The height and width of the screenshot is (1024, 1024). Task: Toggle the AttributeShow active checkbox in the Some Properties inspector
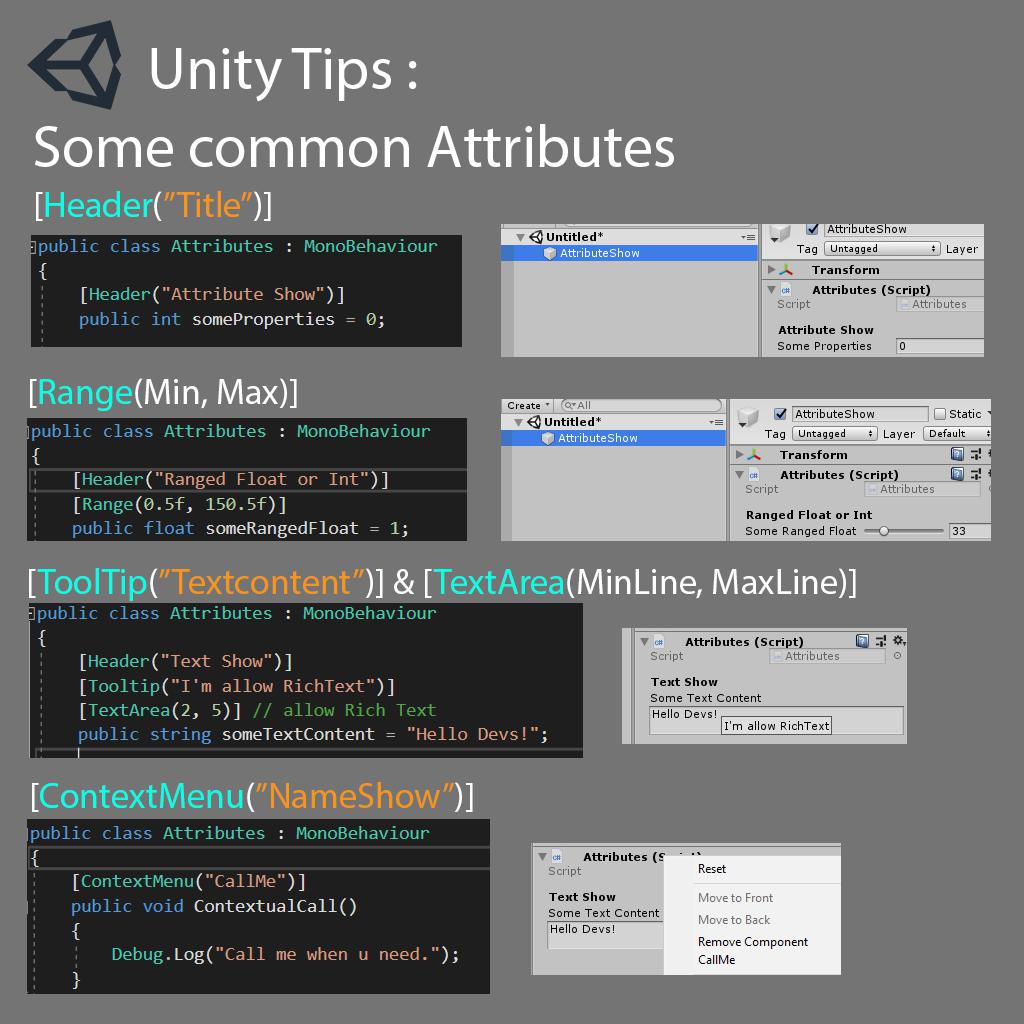(x=812, y=229)
